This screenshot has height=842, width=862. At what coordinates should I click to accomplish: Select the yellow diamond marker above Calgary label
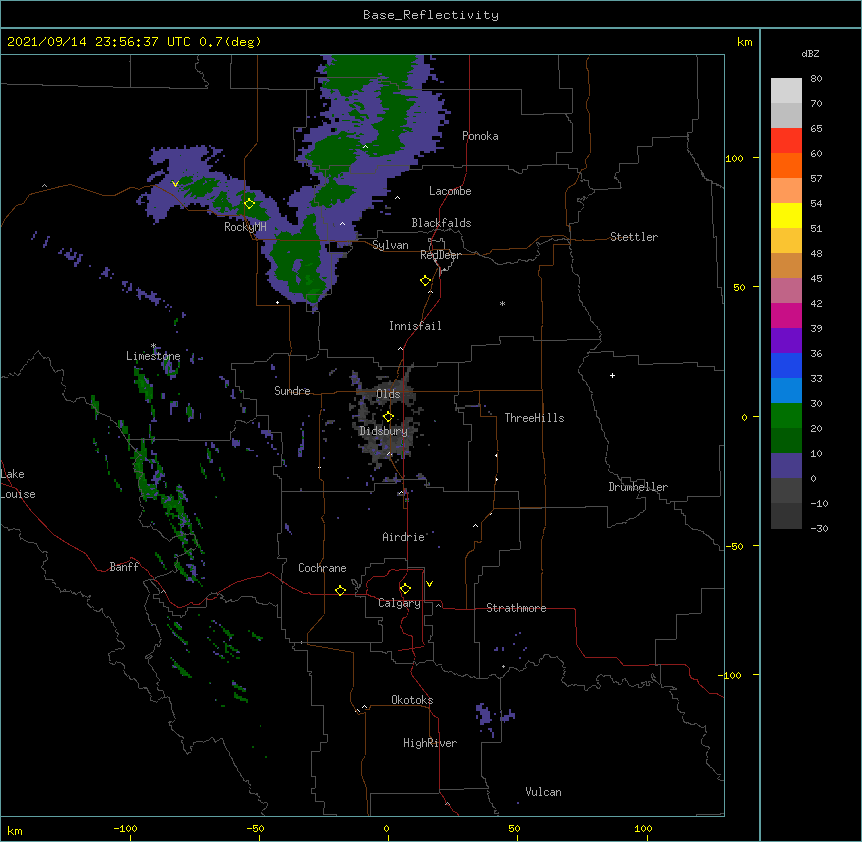[405, 589]
